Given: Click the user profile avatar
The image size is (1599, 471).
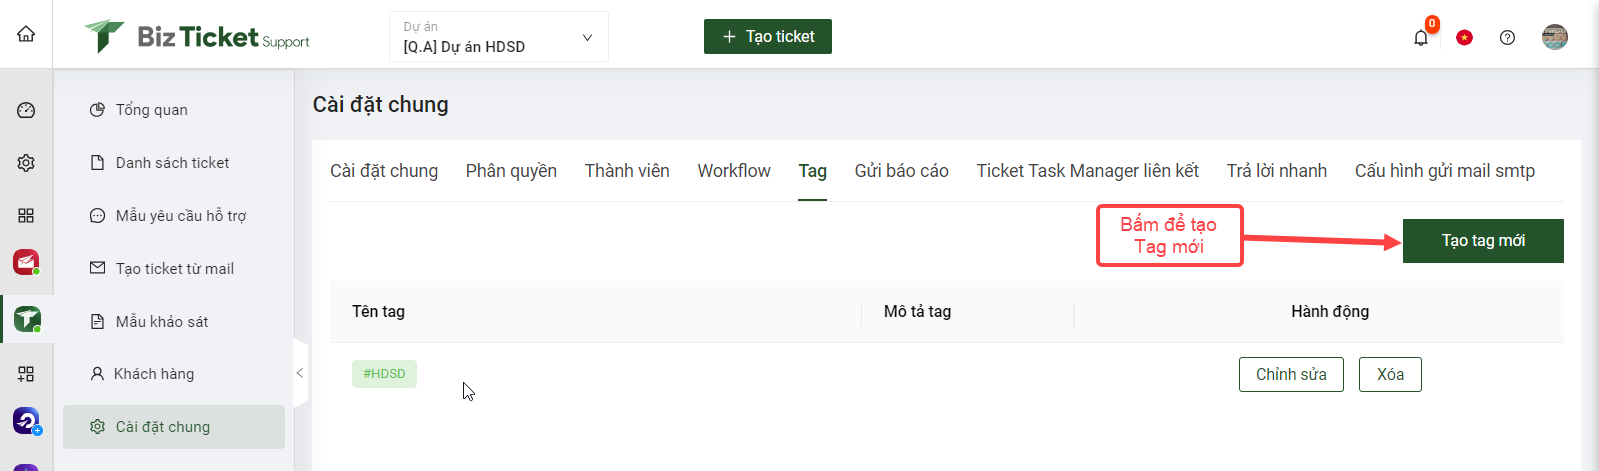Looking at the screenshot, I should coord(1555,37).
